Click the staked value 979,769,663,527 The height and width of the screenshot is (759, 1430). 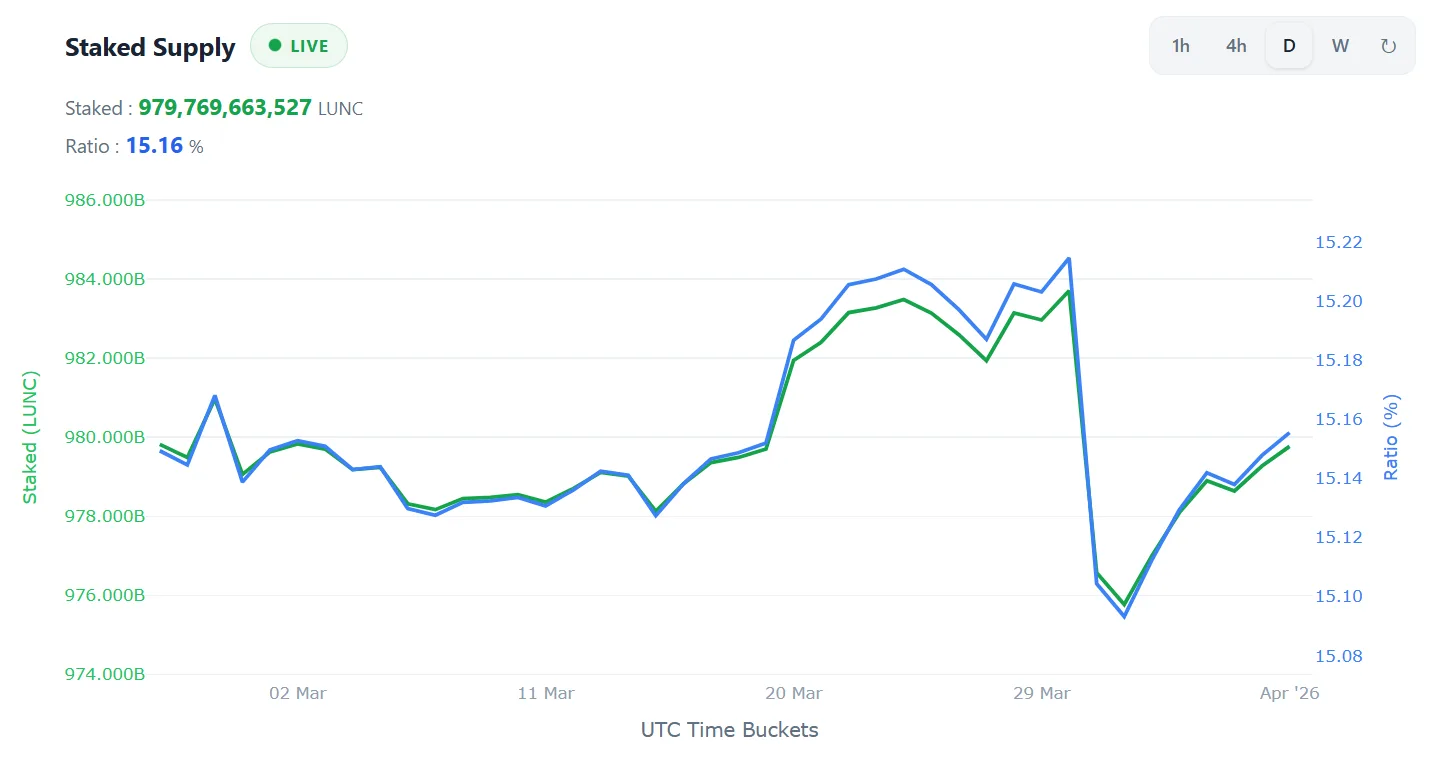[225, 108]
